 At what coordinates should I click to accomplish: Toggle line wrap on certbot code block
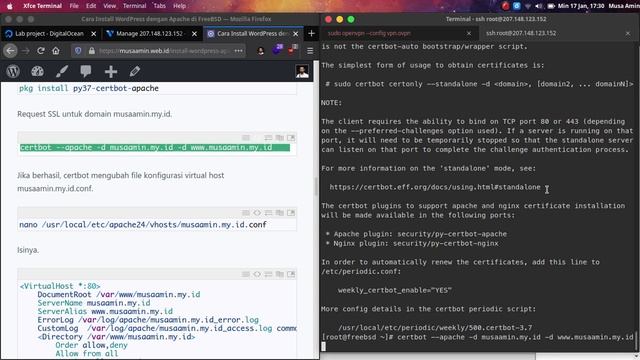coord(268,138)
